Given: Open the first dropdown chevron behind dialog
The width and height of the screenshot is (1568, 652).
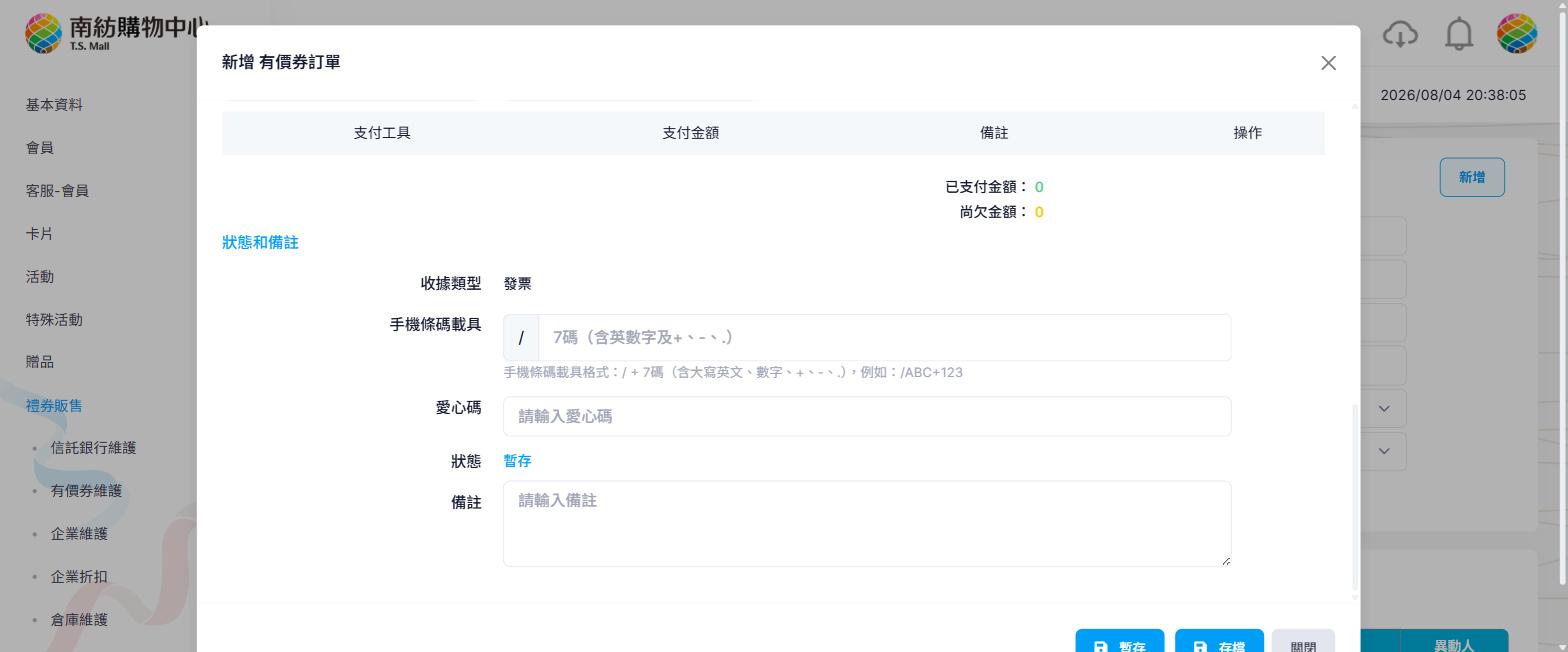Looking at the screenshot, I should [1384, 408].
